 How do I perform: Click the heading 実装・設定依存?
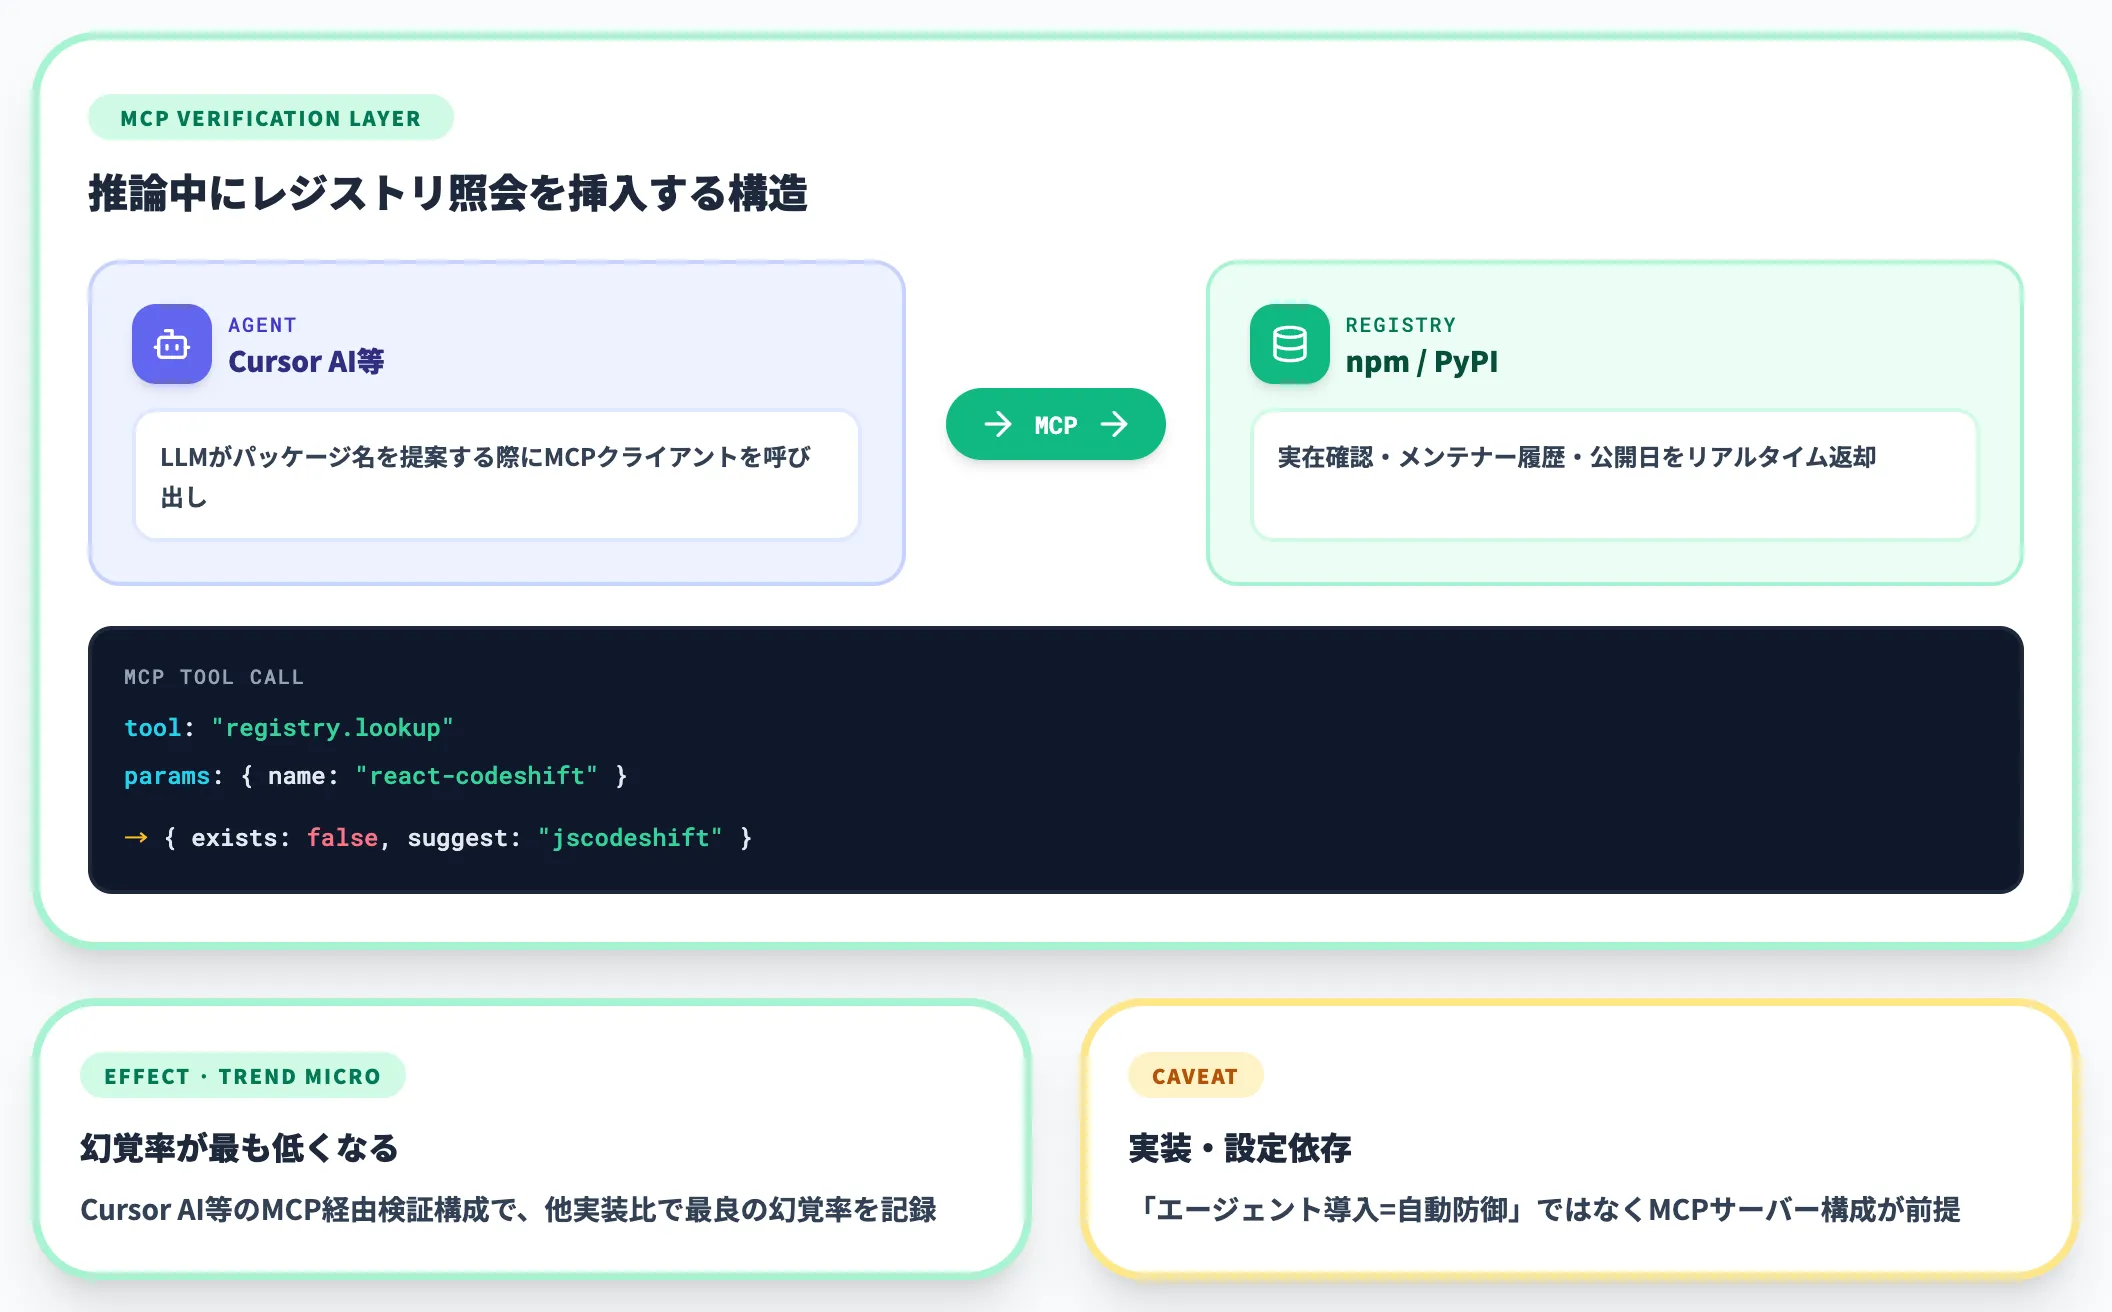[x=1240, y=1148]
